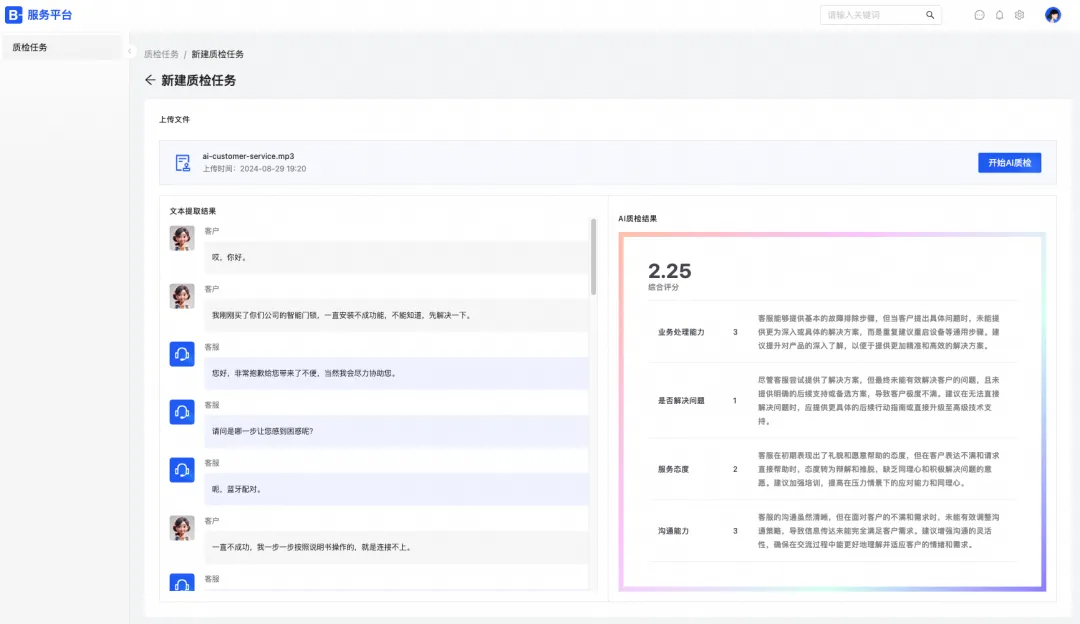The height and width of the screenshot is (624, 1080).
Task: Click the 服务态度 evaluation description text
Action: (878, 469)
